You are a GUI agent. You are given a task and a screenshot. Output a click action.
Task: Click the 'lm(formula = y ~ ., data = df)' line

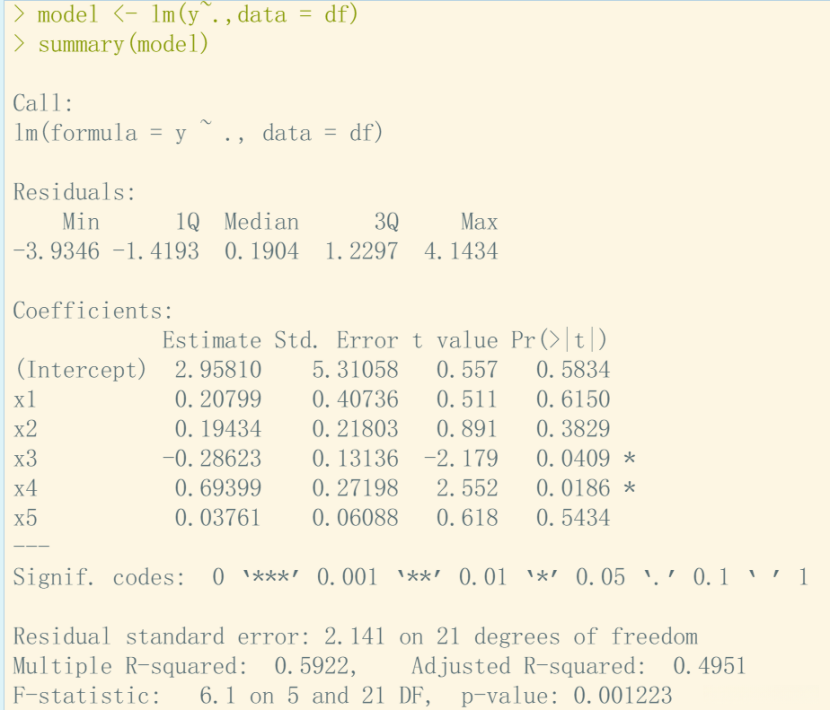[x=198, y=132]
